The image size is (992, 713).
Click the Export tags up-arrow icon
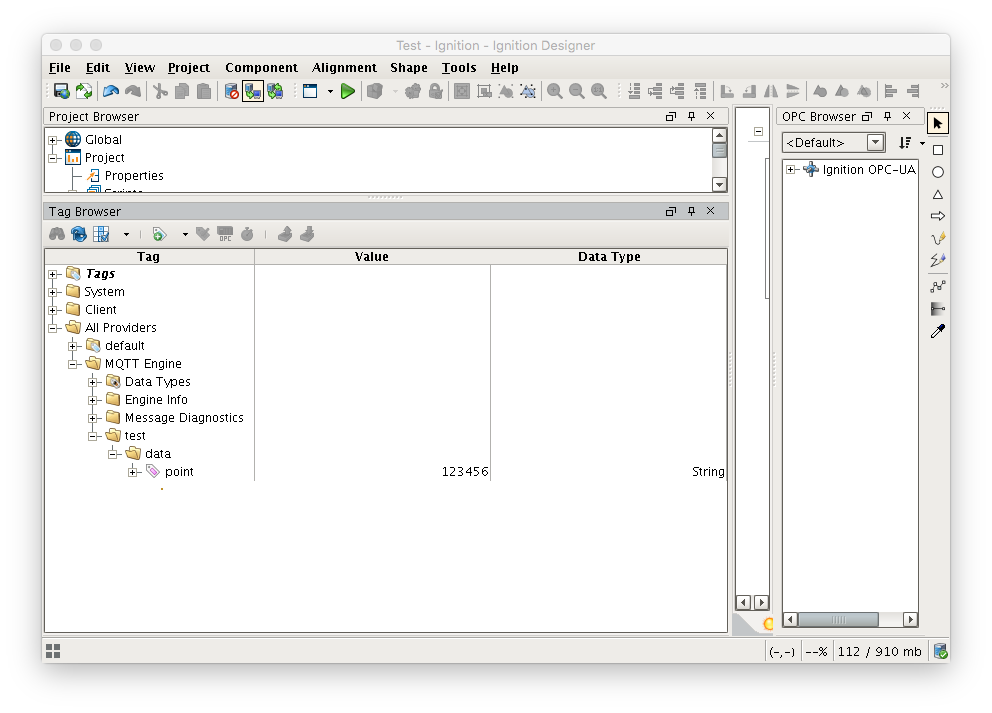285,235
